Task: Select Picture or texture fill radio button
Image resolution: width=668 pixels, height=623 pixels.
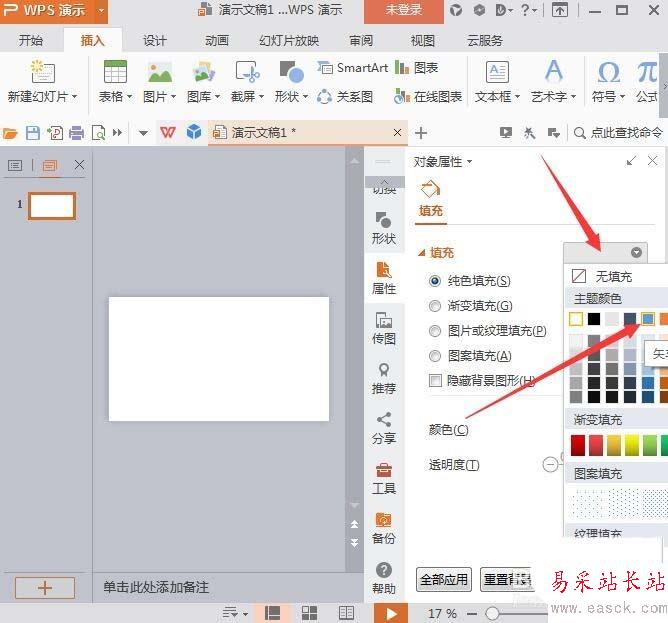Action: tap(435, 331)
